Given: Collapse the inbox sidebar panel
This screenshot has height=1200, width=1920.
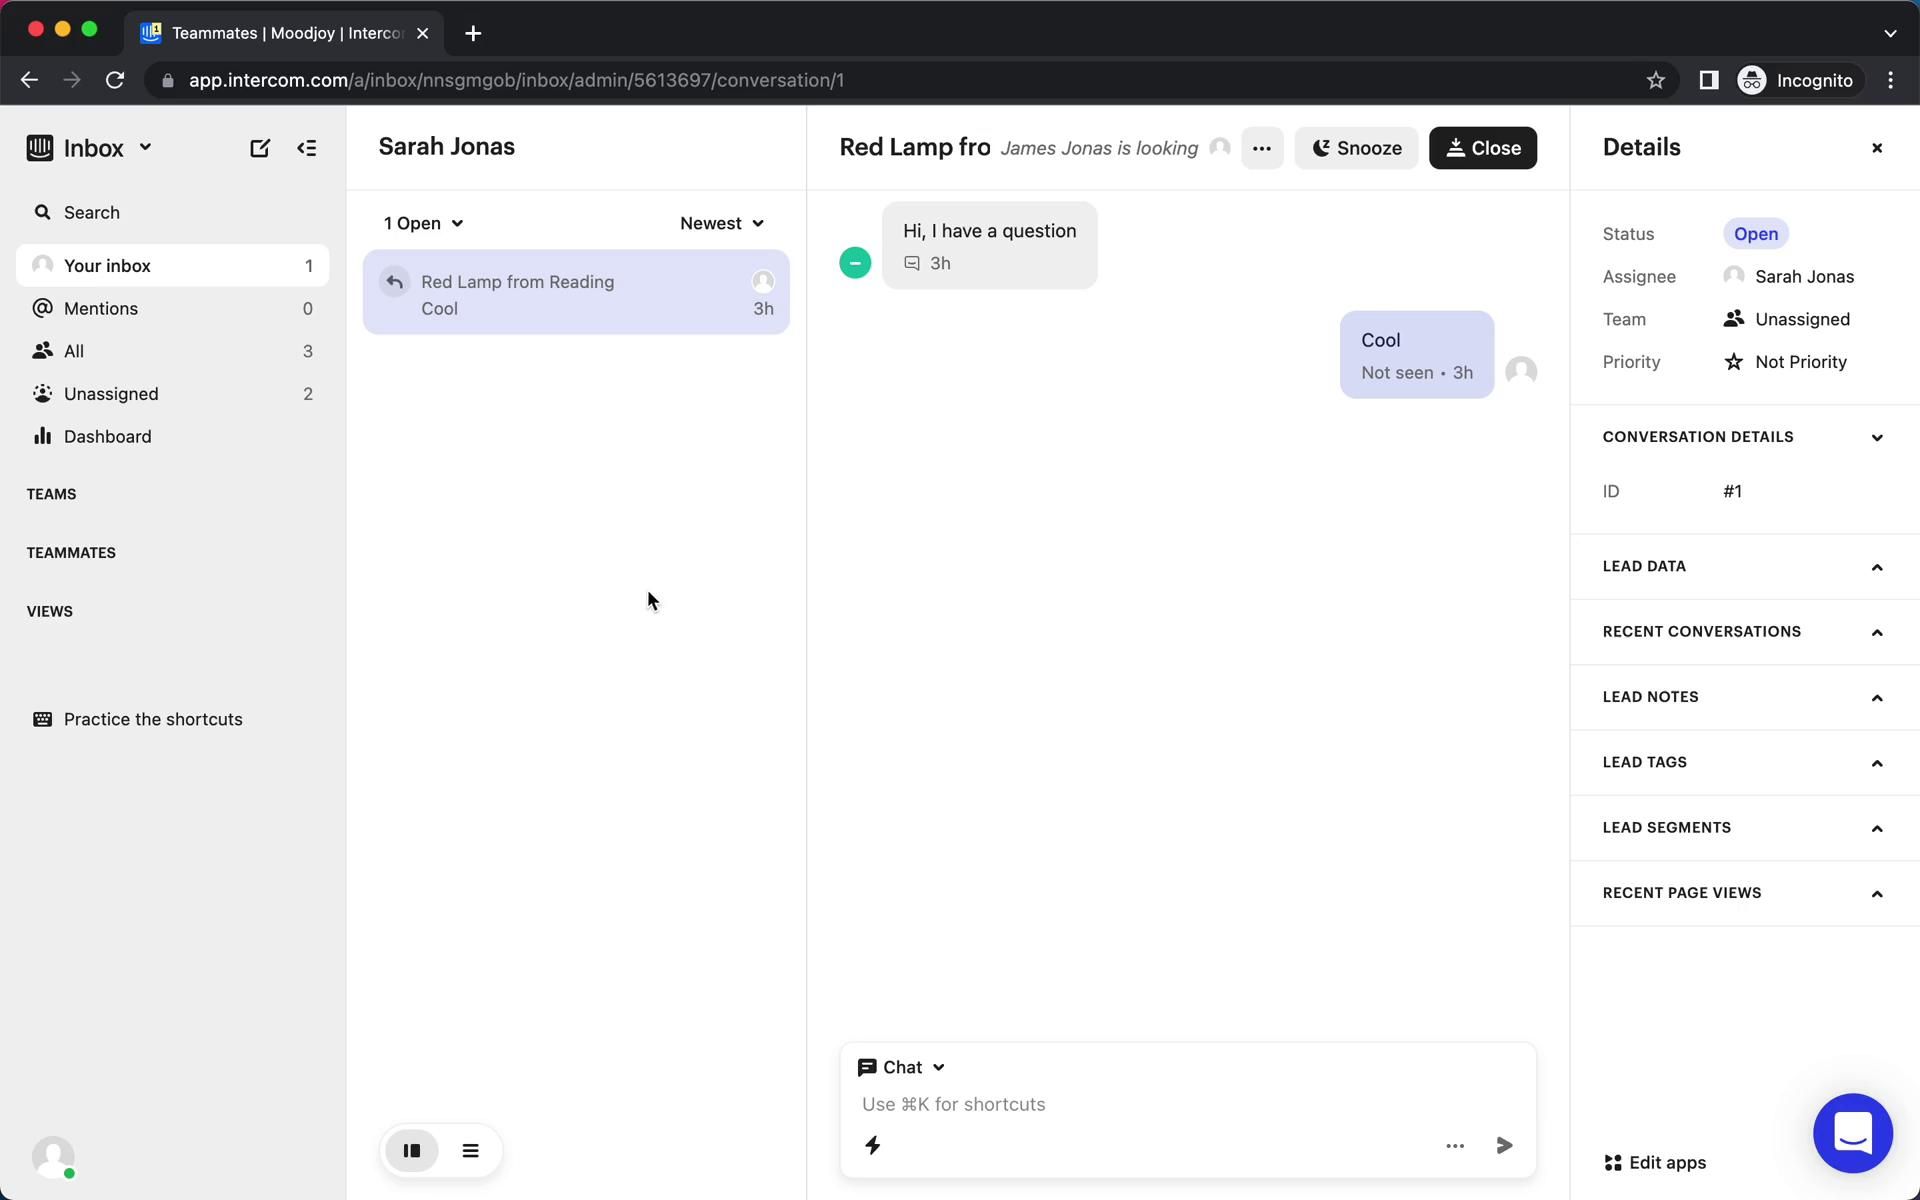Looking at the screenshot, I should click(307, 148).
